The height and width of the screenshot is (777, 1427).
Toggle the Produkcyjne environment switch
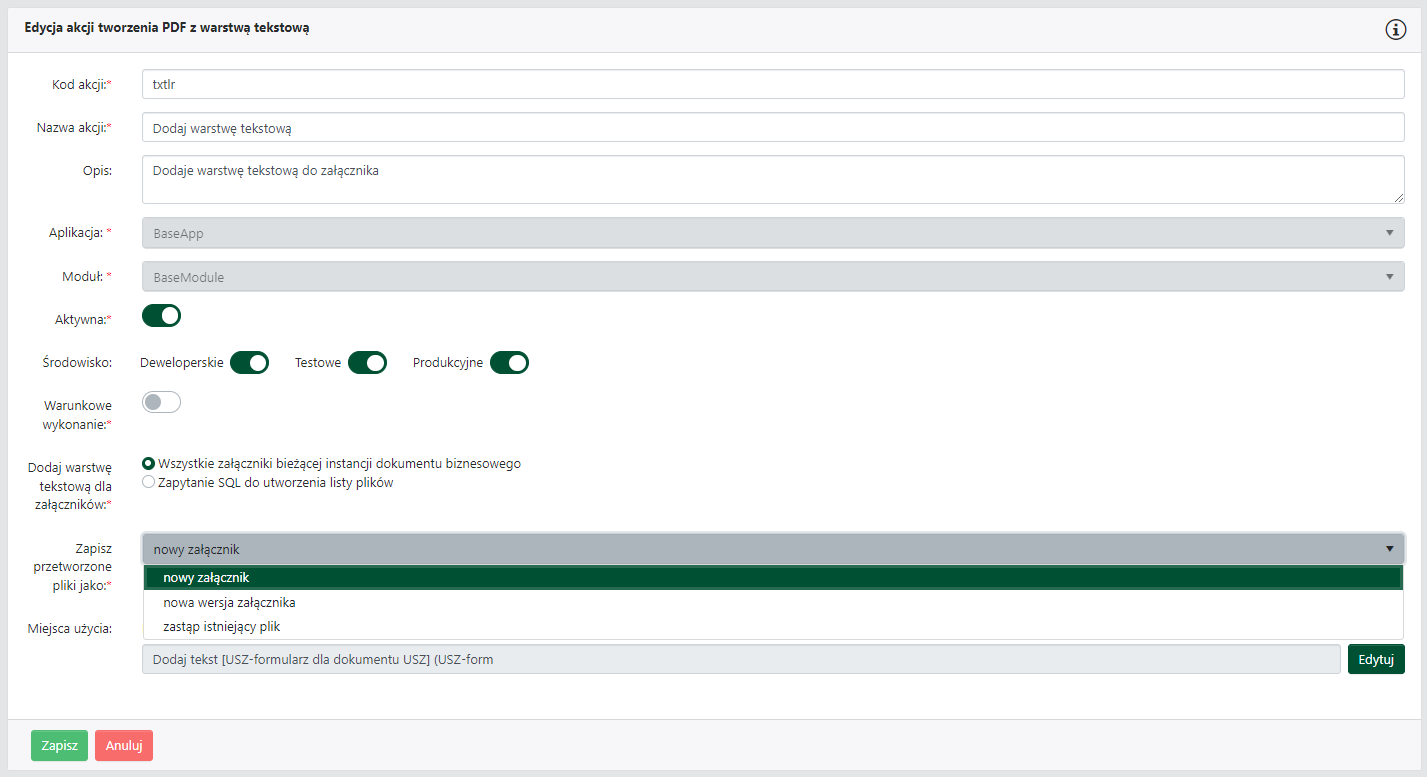[x=509, y=363]
